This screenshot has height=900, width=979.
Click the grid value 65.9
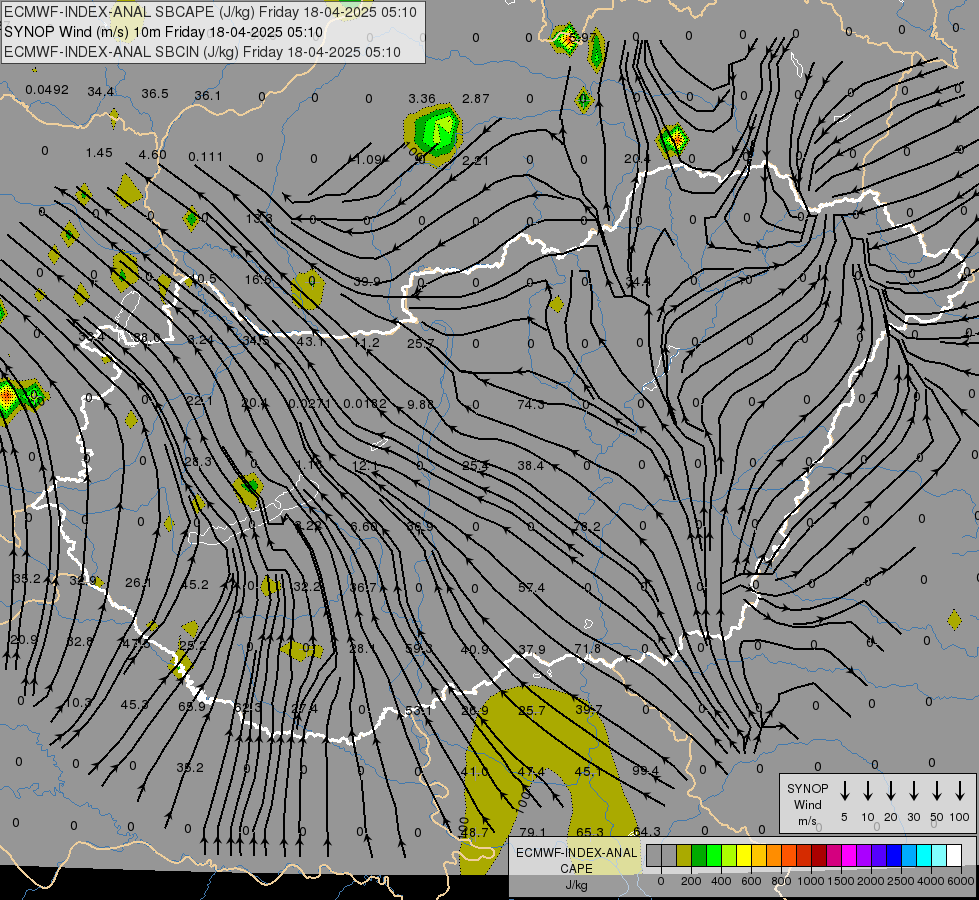[x=192, y=706]
